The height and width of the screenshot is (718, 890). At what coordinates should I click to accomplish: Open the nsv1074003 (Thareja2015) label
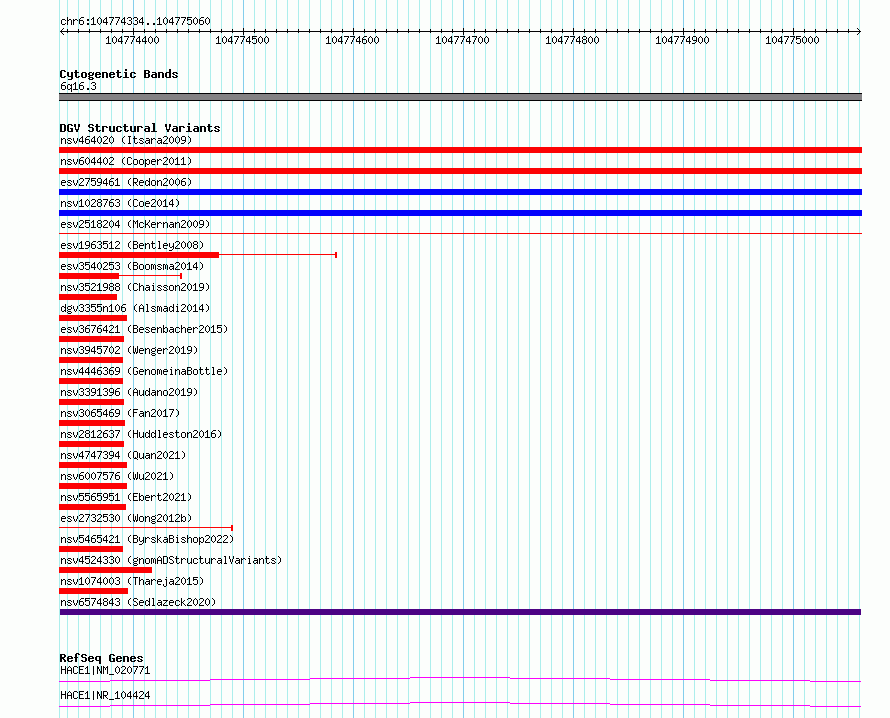pos(132,581)
